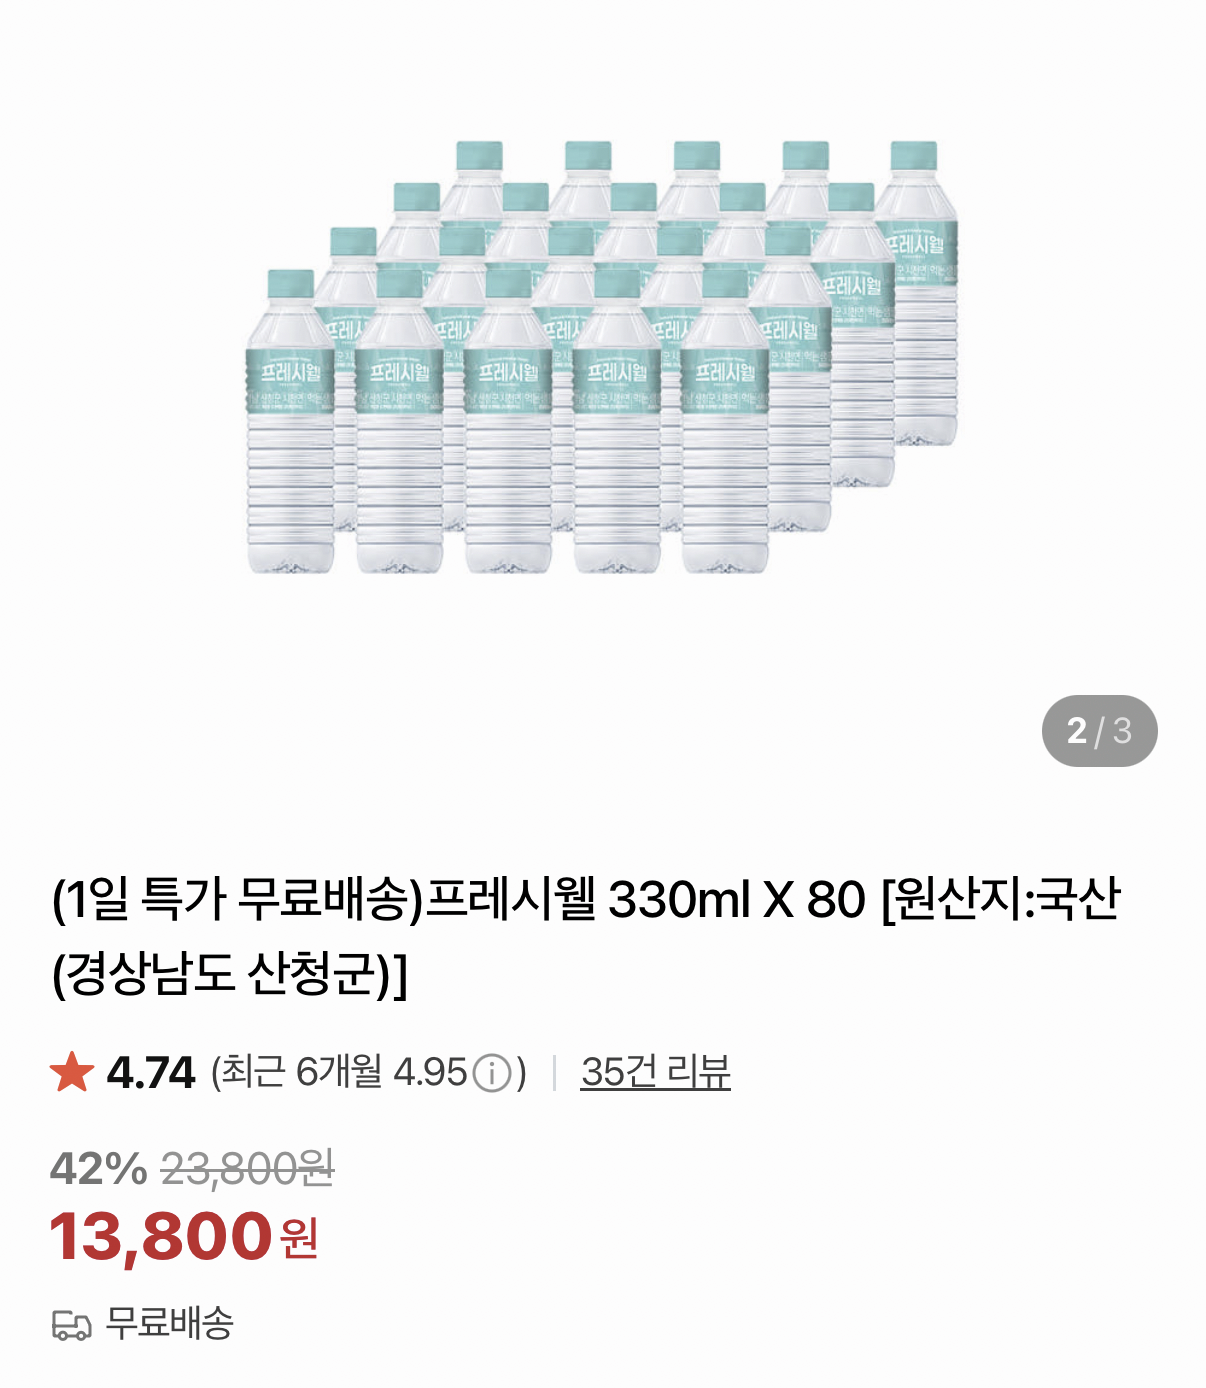The height and width of the screenshot is (1388, 1206).
Task: Click the 무료배송 label beside the truck
Action: [170, 1323]
